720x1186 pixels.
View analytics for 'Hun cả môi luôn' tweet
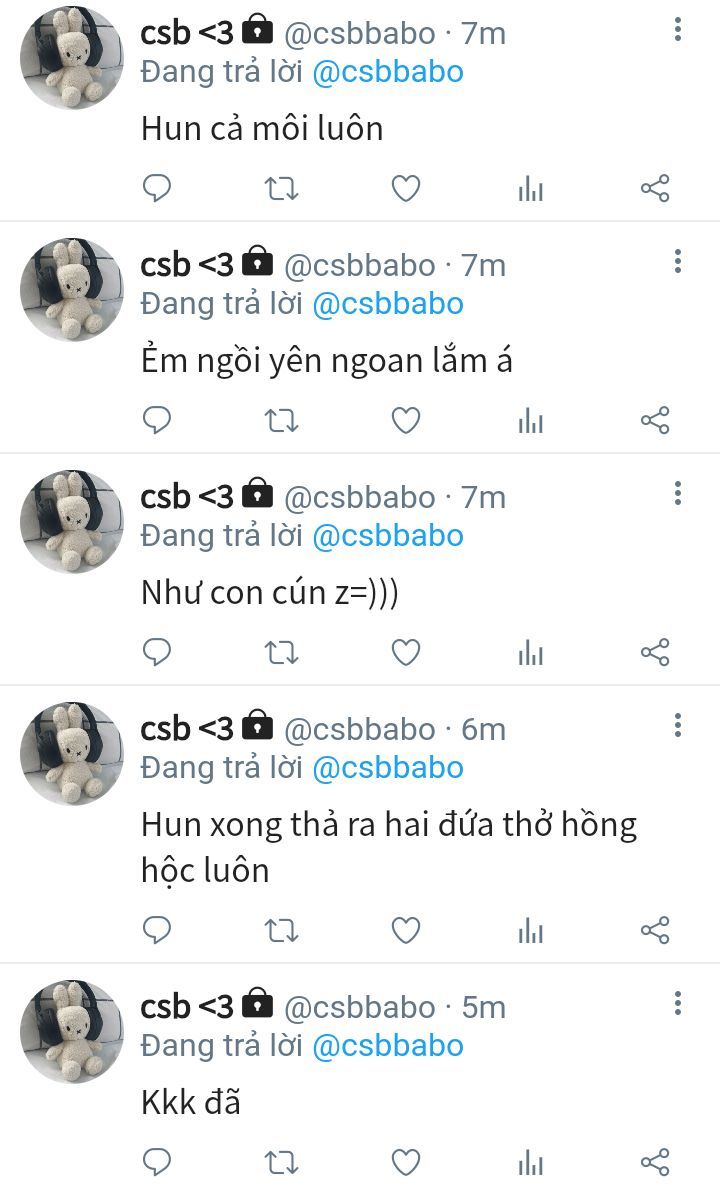coord(531,189)
